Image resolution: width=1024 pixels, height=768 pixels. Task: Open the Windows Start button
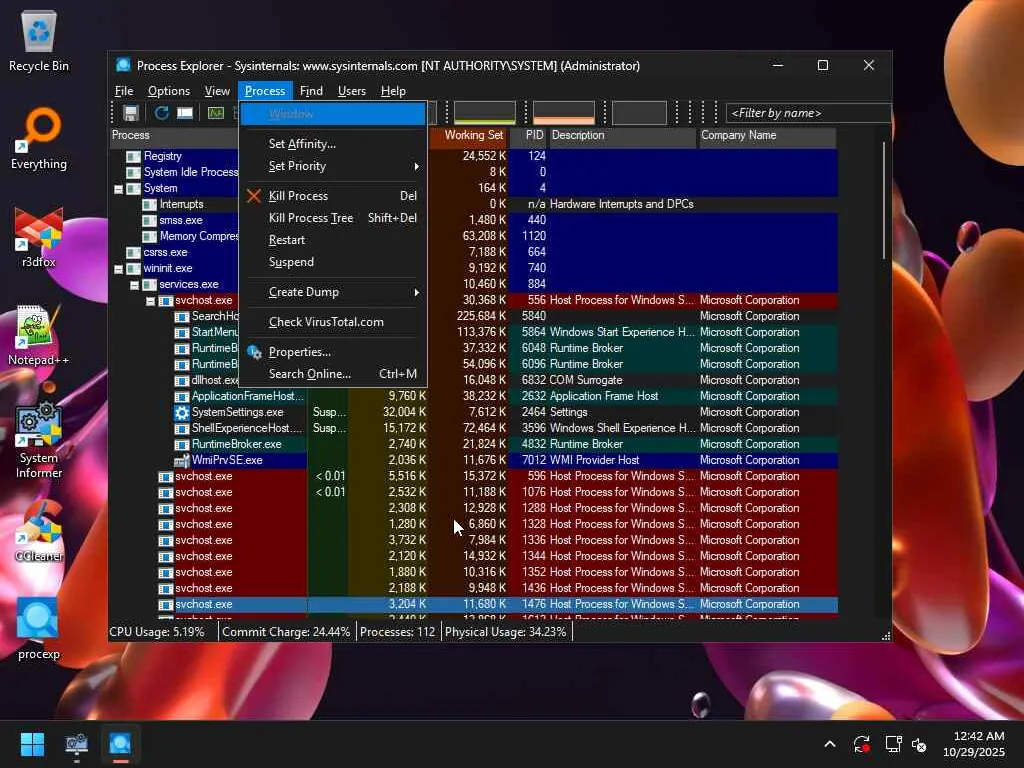[x=32, y=744]
